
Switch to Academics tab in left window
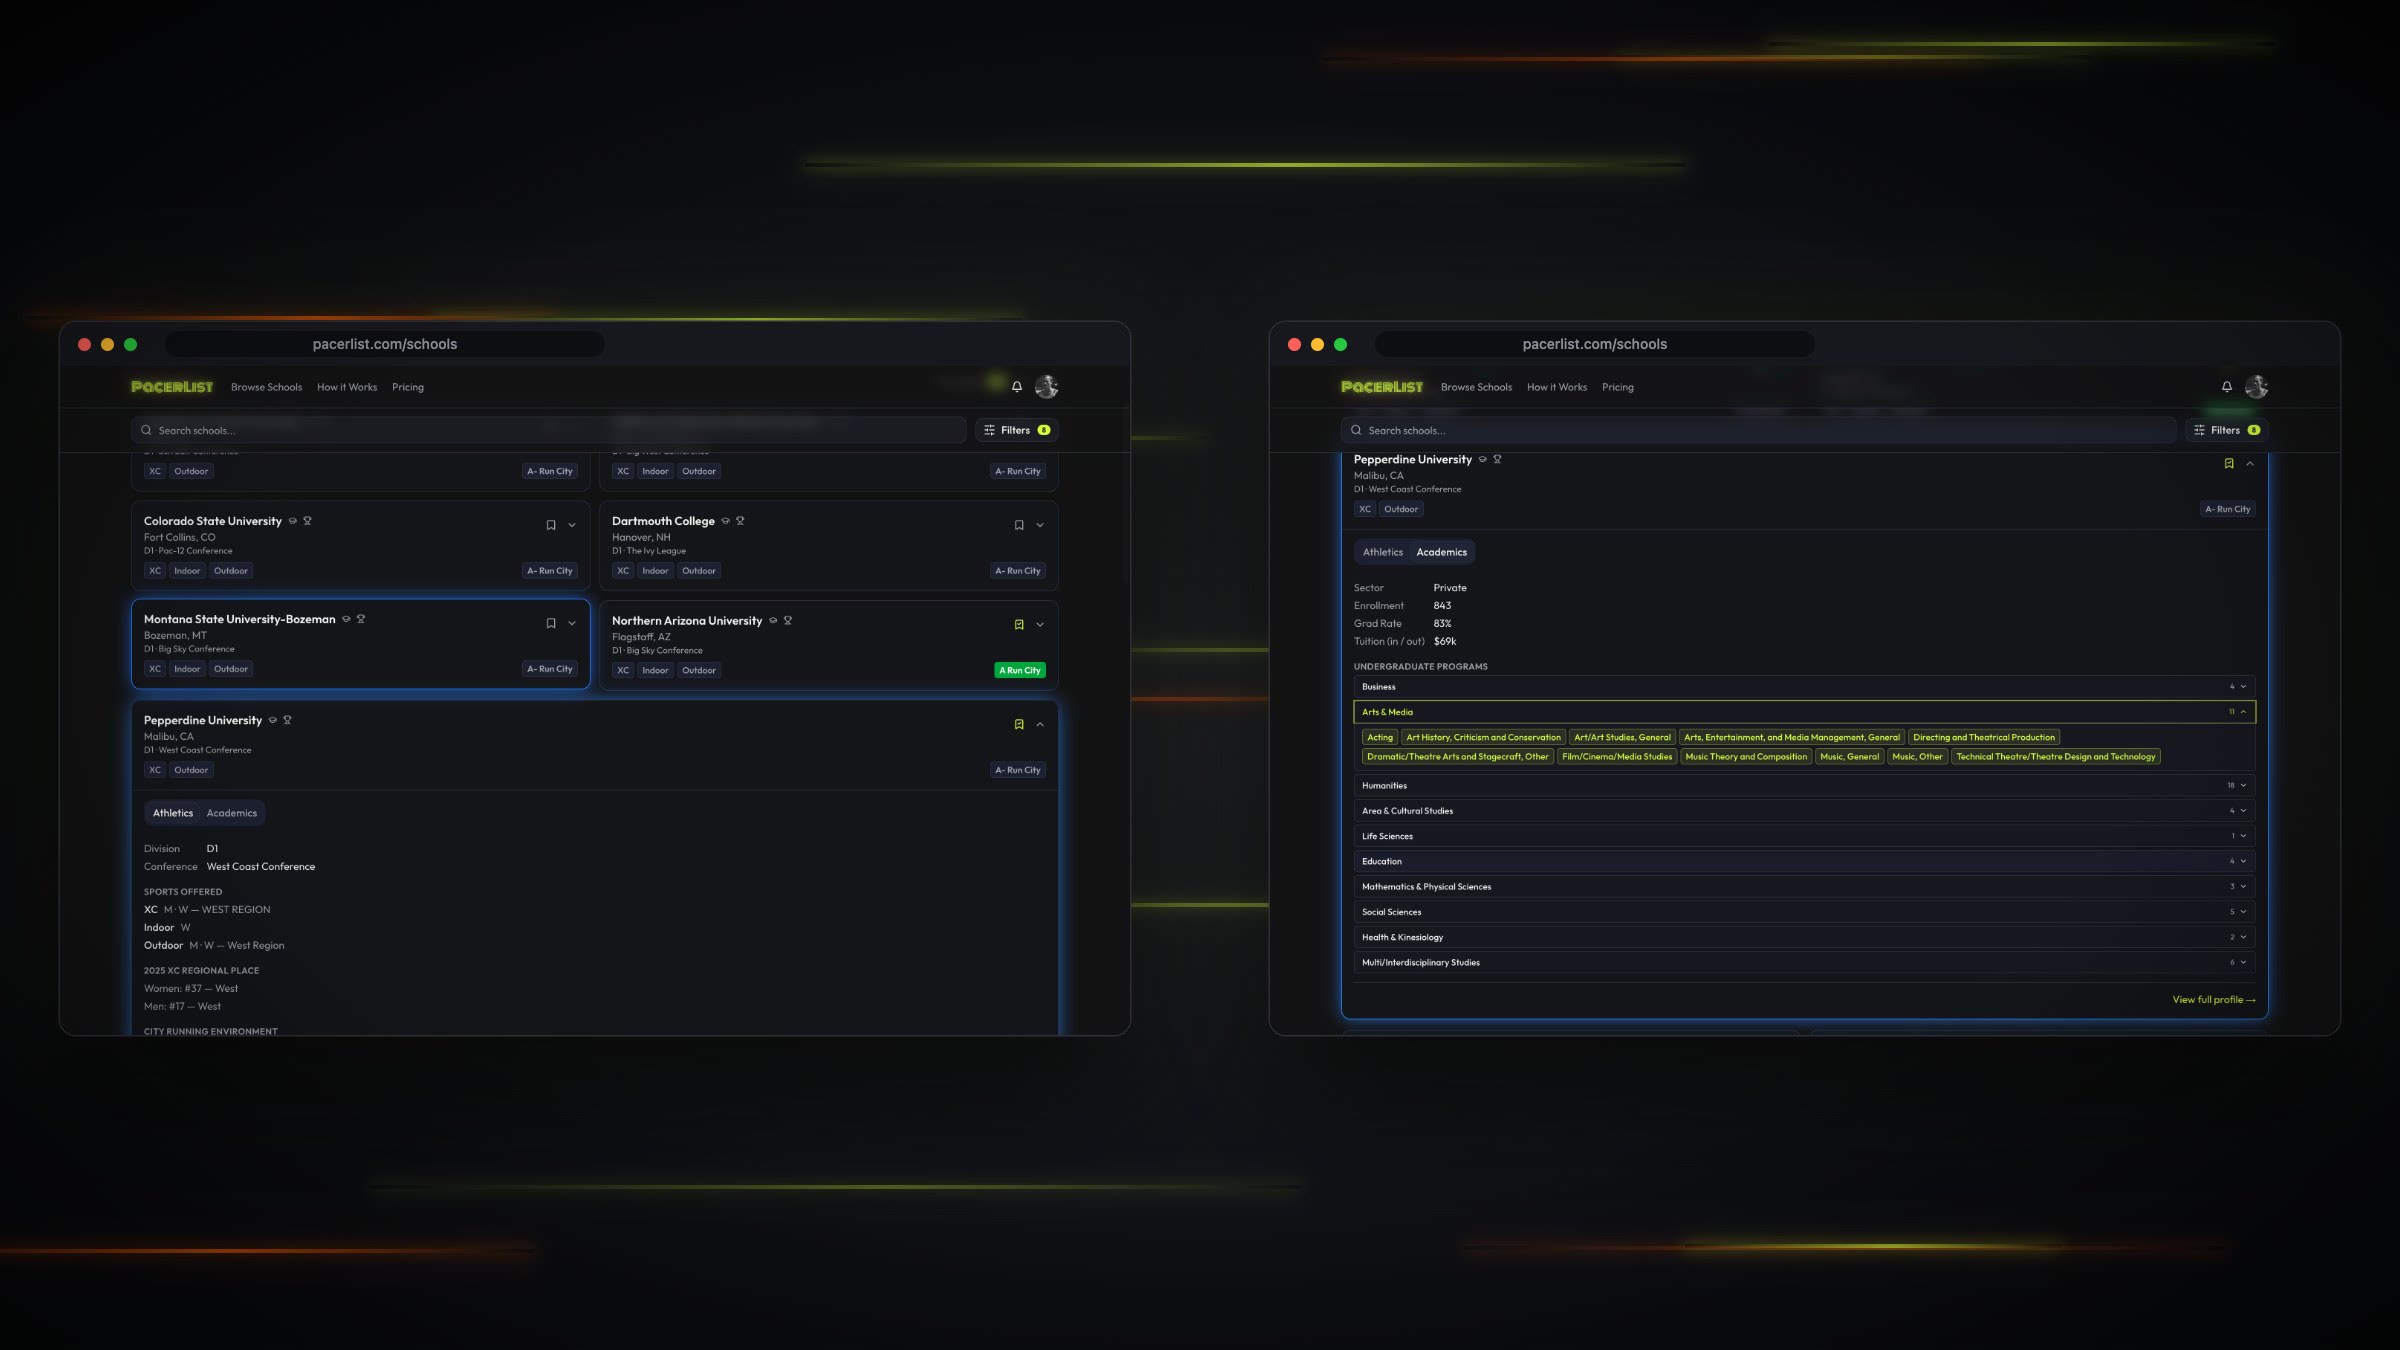232,813
